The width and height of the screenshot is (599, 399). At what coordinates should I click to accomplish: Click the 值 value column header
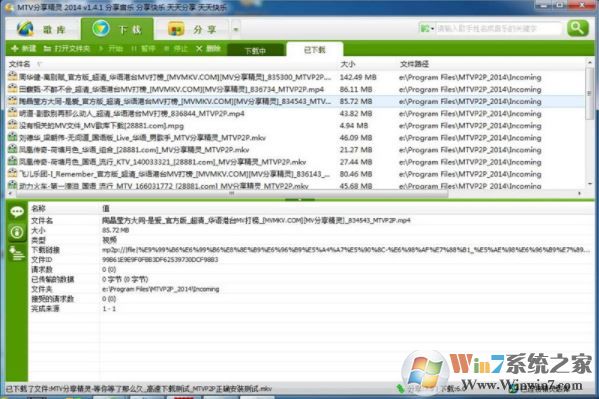[x=106, y=208]
